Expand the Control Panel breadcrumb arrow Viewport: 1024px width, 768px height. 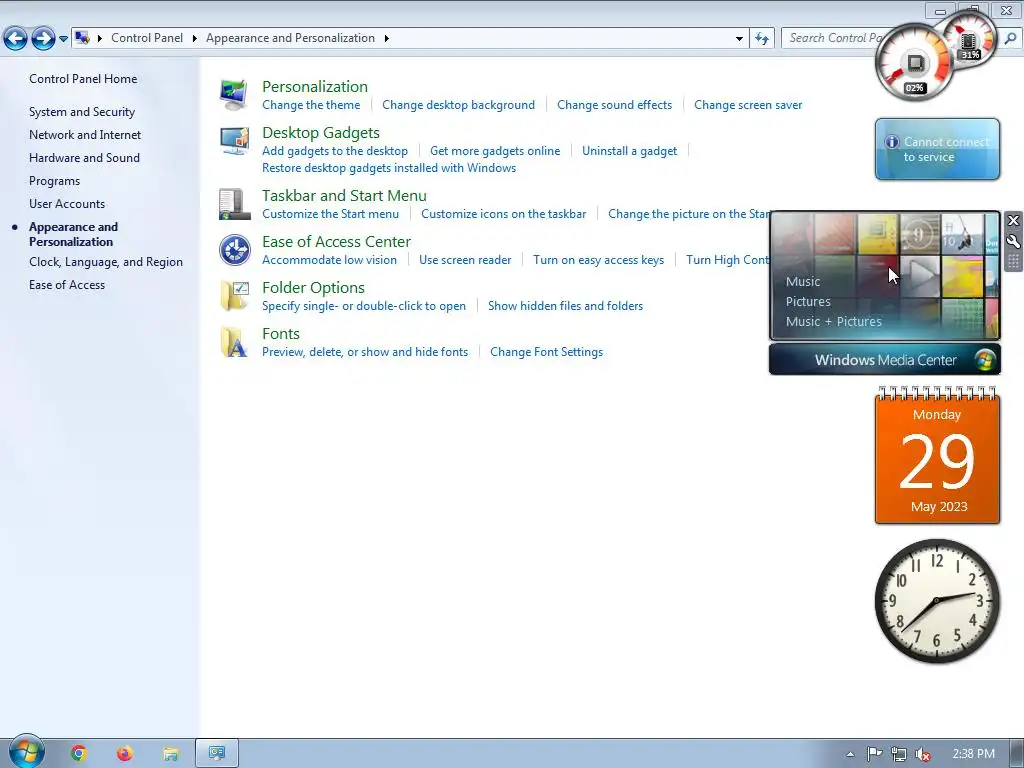pos(195,39)
